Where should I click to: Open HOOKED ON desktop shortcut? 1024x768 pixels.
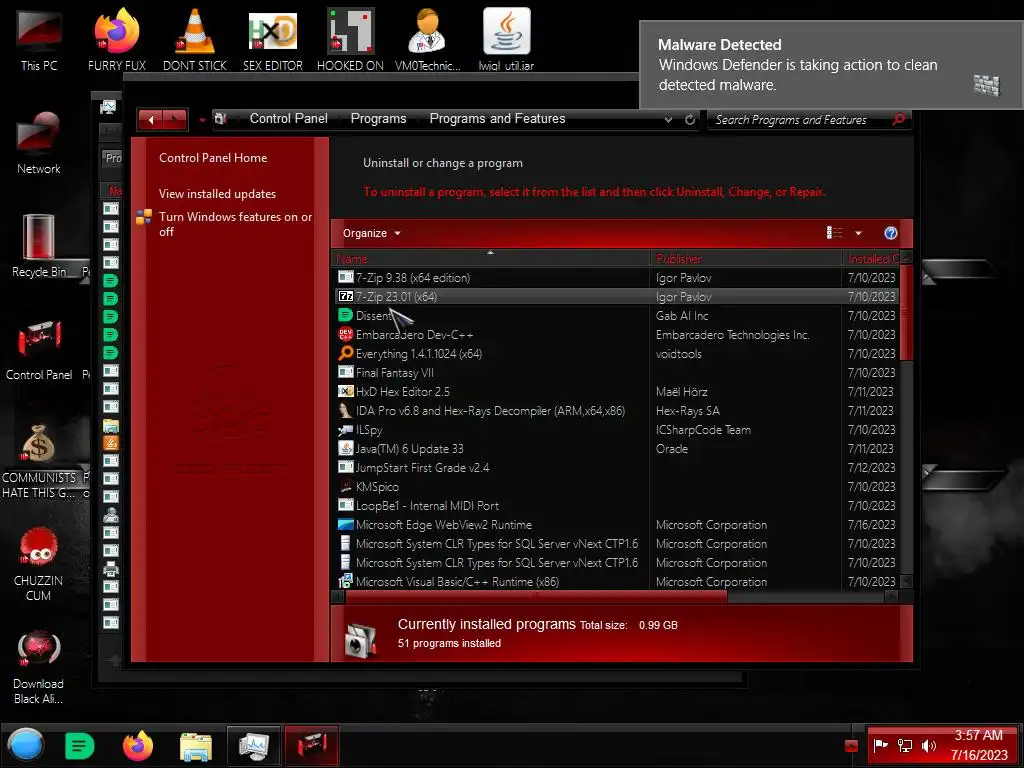pyautogui.click(x=351, y=39)
